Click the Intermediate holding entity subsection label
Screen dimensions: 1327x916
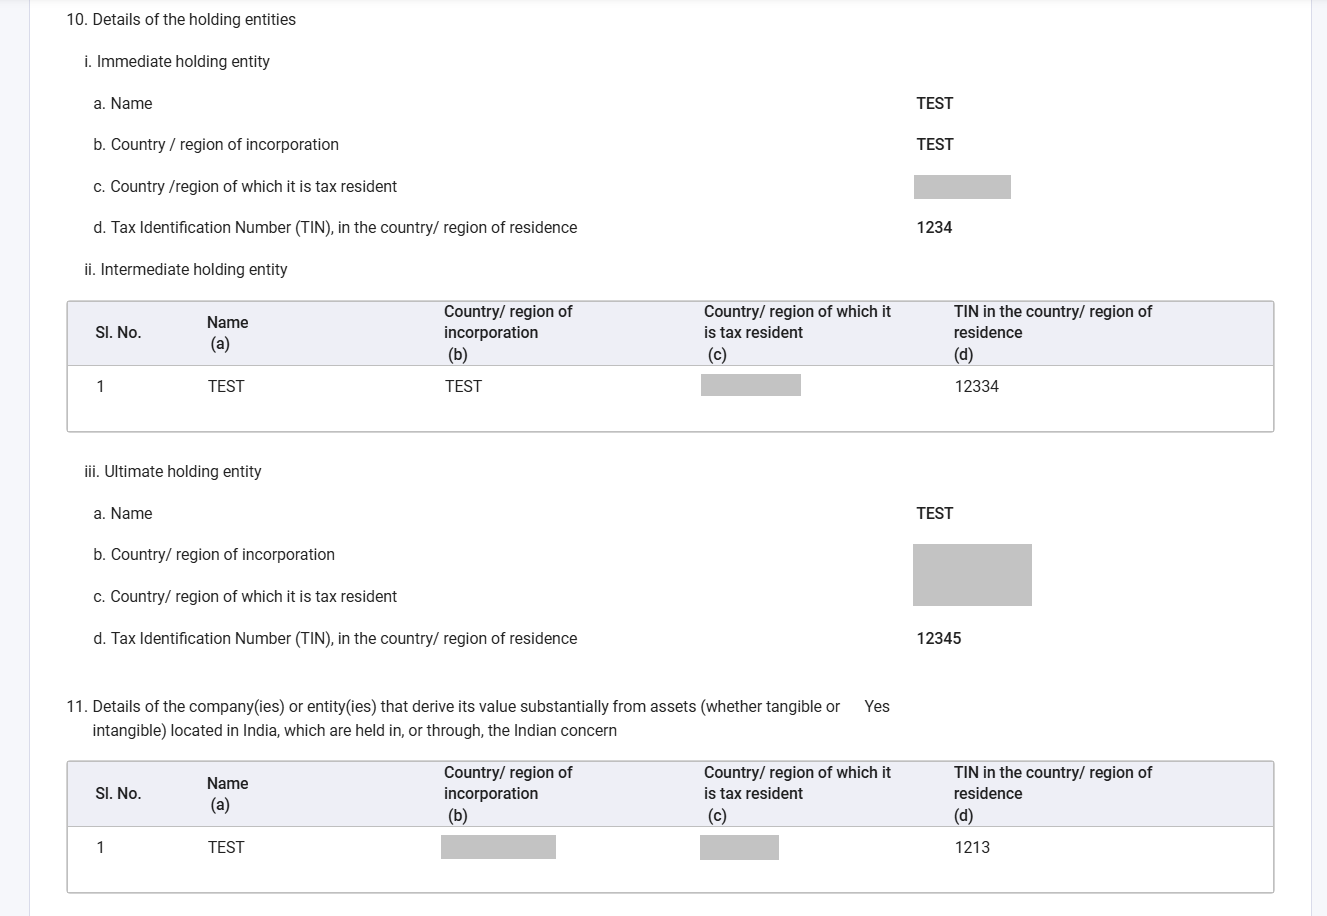point(186,269)
